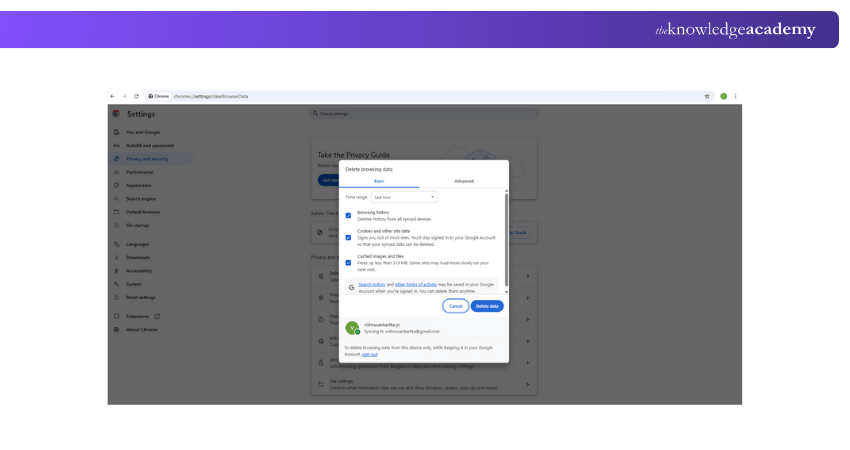Click Extensions in the sidebar

pyautogui.click(x=137, y=317)
